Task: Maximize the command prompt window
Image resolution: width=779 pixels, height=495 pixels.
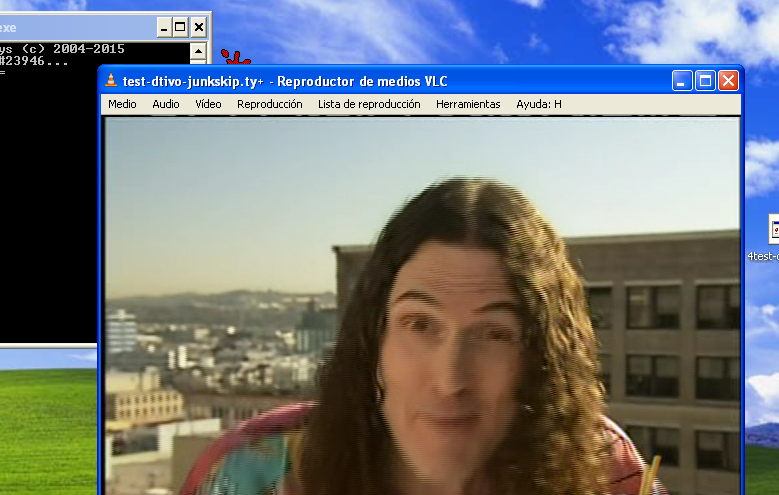Action: [x=181, y=27]
